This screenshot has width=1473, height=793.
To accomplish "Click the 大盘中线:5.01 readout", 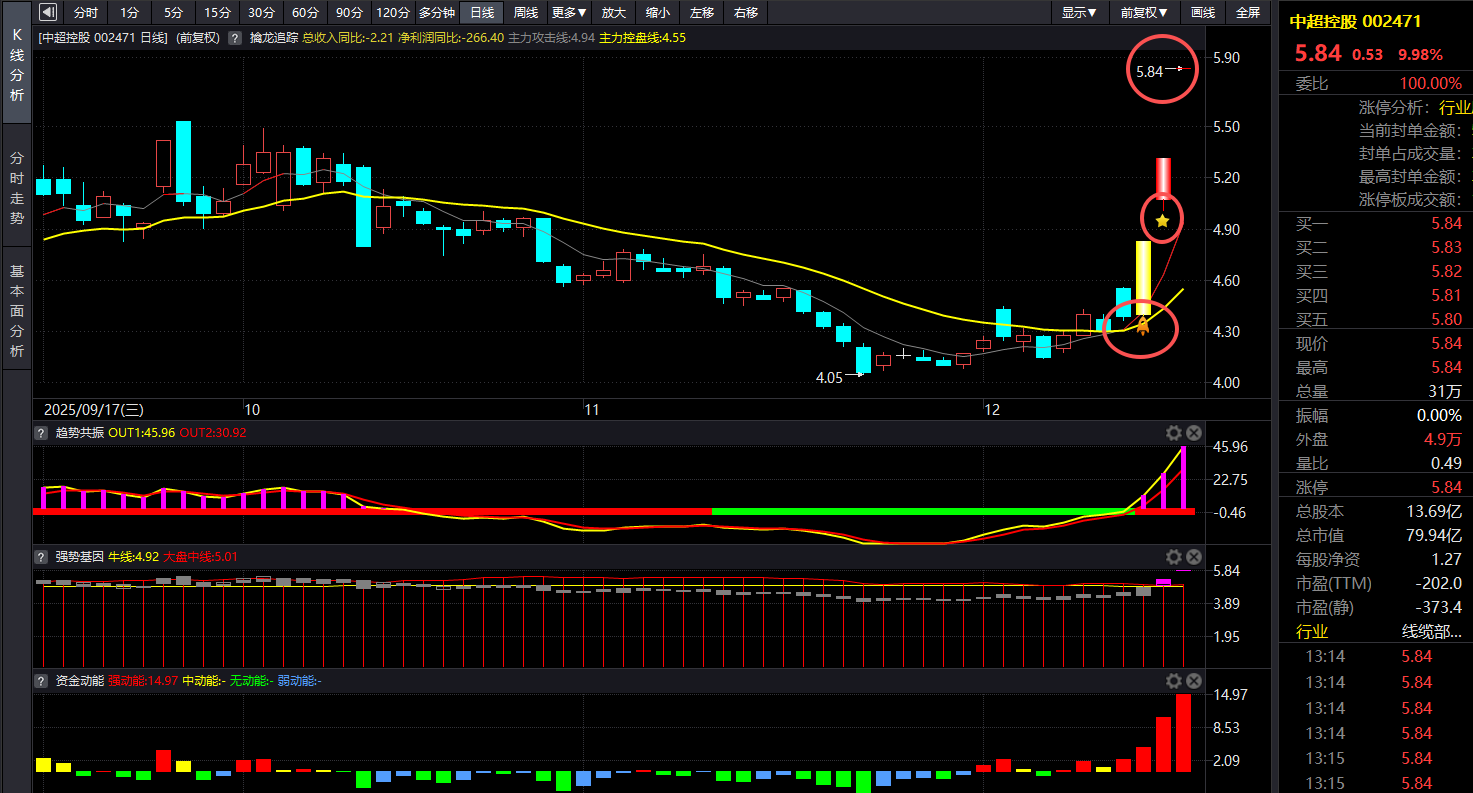I will point(200,557).
